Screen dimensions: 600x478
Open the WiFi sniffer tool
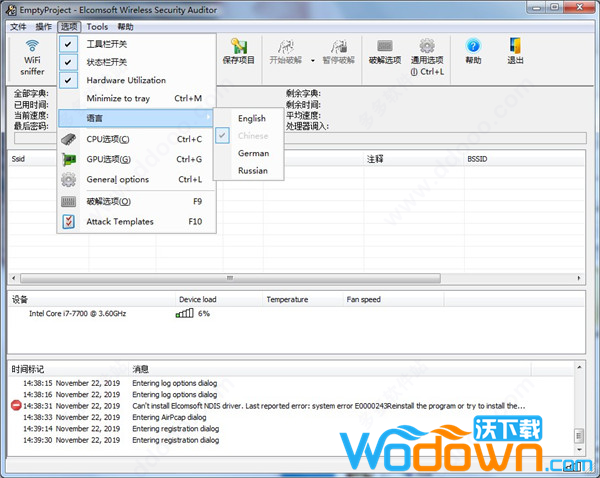pos(32,57)
